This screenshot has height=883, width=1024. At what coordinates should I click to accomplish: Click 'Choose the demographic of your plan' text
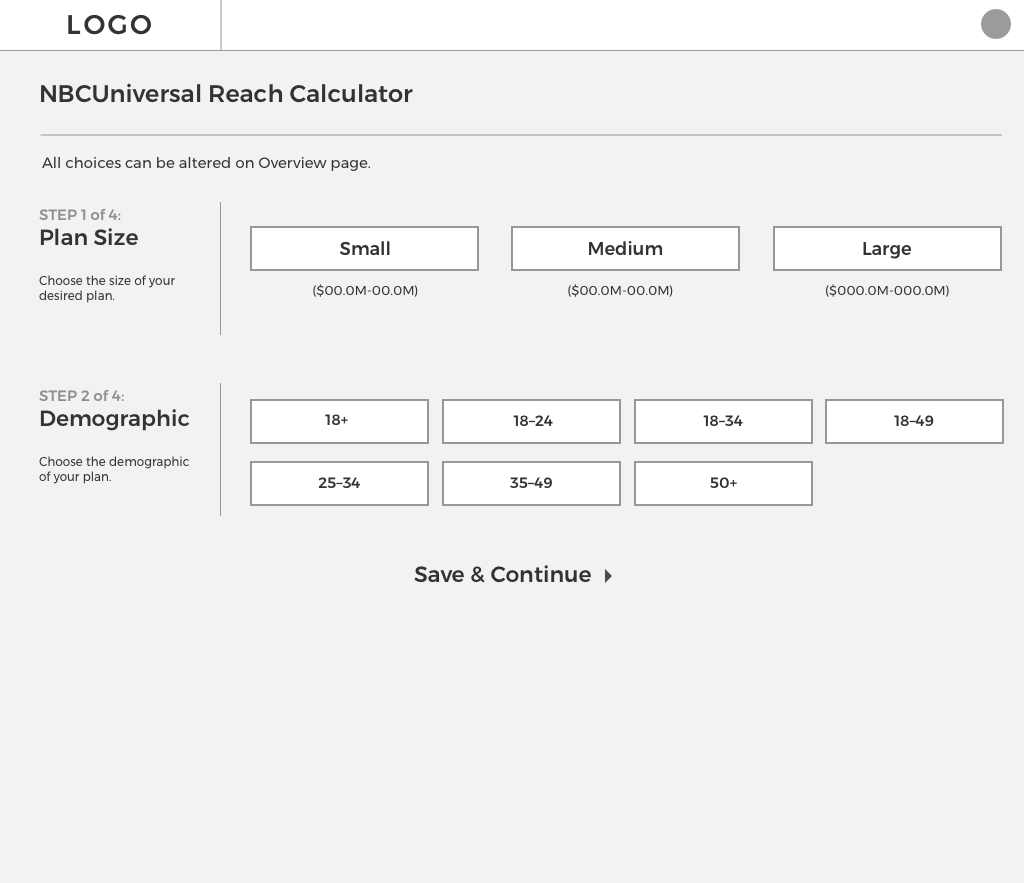click(x=114, y=469)
